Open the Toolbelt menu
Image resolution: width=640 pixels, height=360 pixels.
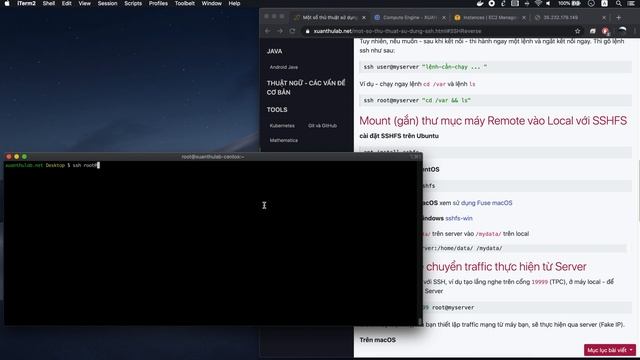(184, 4)
